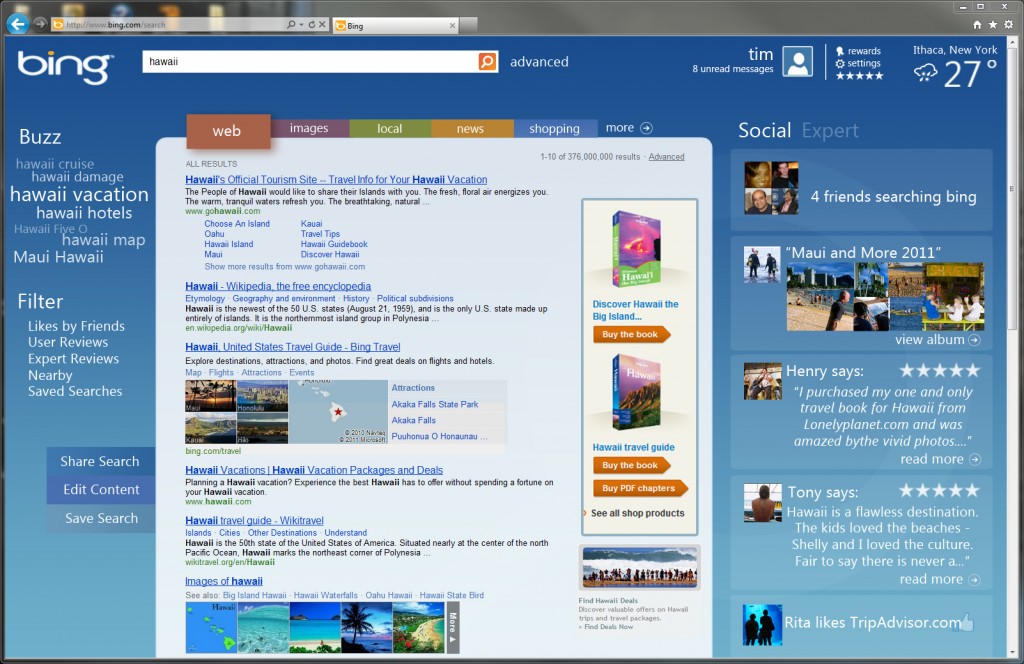
Task: Switch to the shopping tab
Action: (x=554, y=128)
